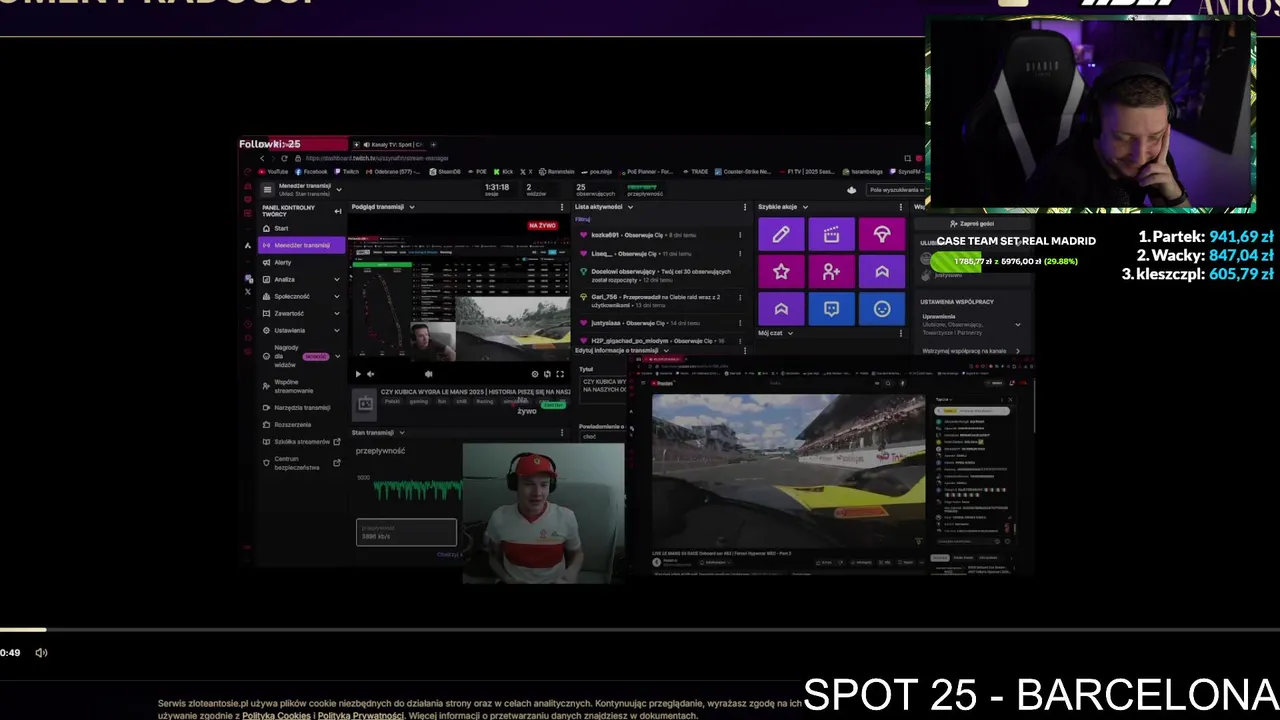
Task: Click the preview player settings gear
Action: pos(534,374)
